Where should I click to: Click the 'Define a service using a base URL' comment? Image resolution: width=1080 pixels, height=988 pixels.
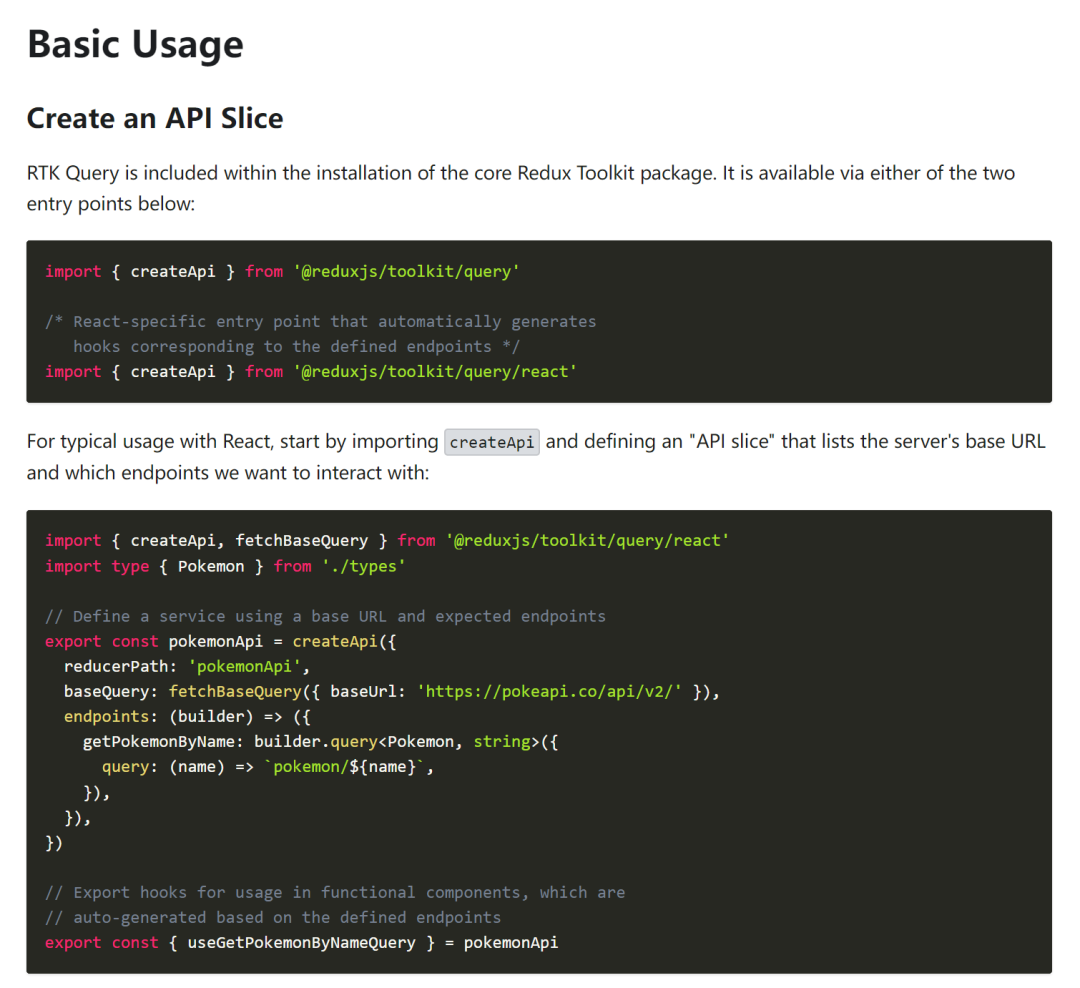pyautogui.click(x=326, y=616)
